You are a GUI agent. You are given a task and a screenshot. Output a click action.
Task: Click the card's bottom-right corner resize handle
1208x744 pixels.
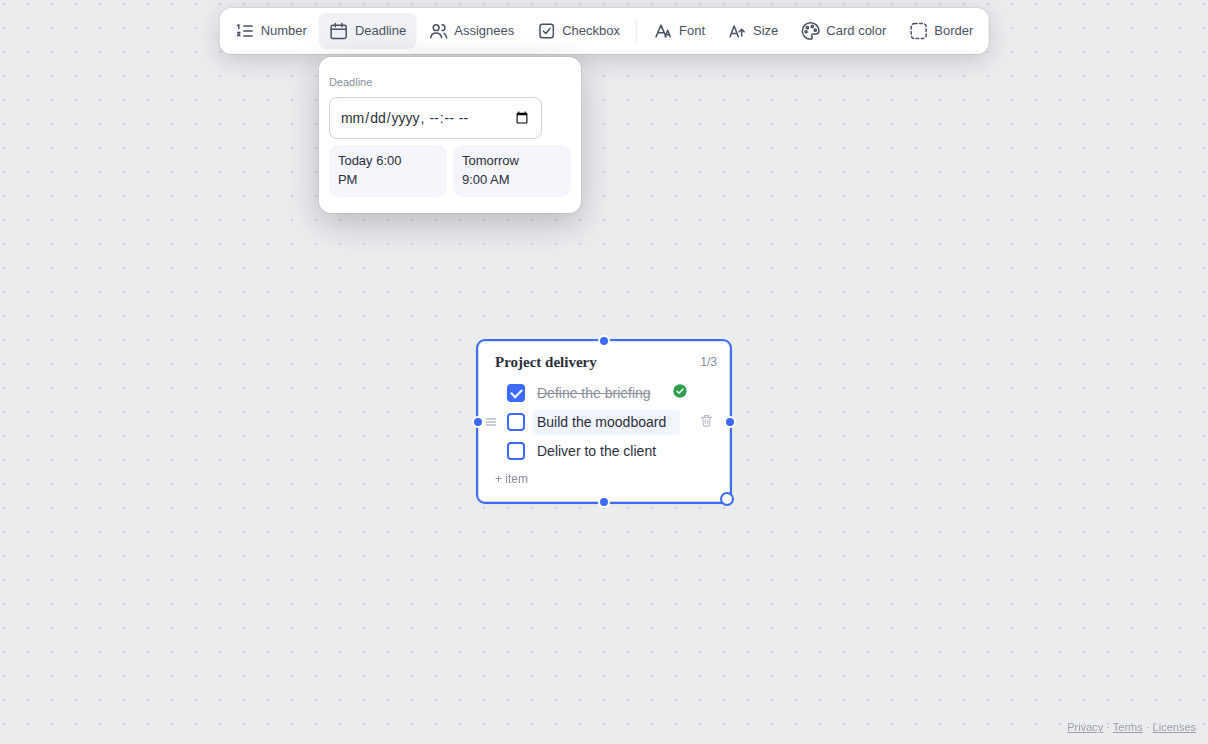click(727, 499)
